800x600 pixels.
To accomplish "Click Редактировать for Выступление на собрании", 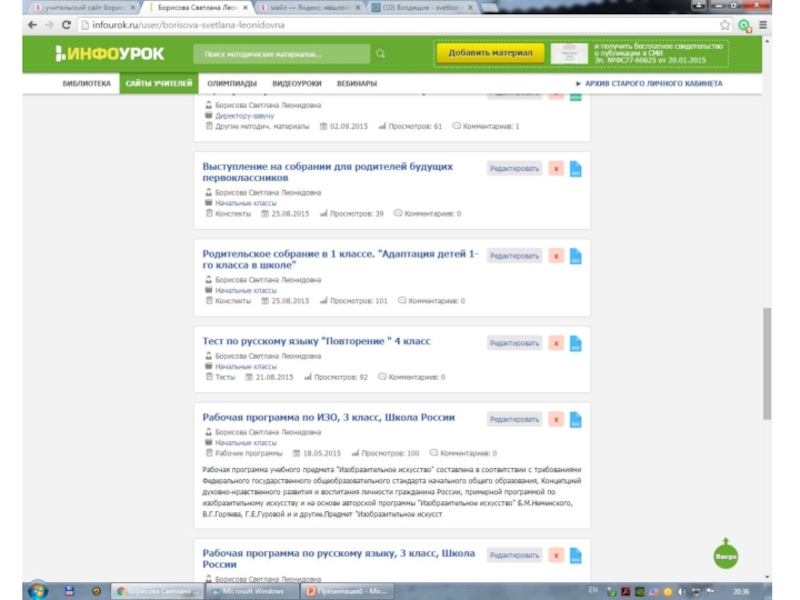I will pyautogui.click(x=514, y=169).
